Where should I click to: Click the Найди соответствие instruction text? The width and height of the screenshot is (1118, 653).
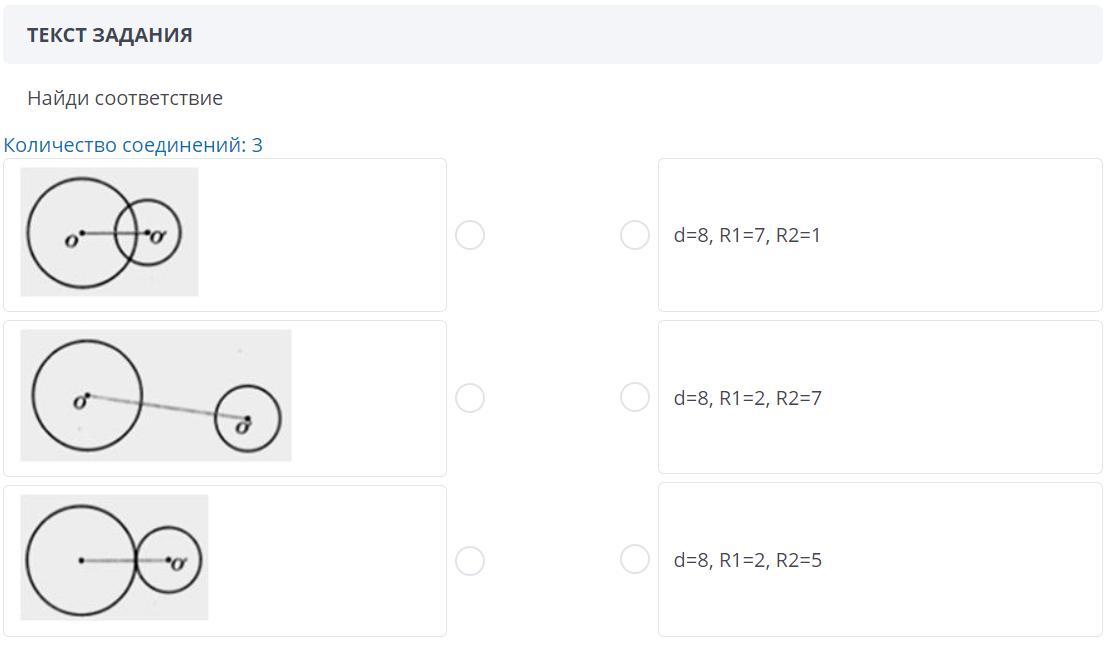125,98
